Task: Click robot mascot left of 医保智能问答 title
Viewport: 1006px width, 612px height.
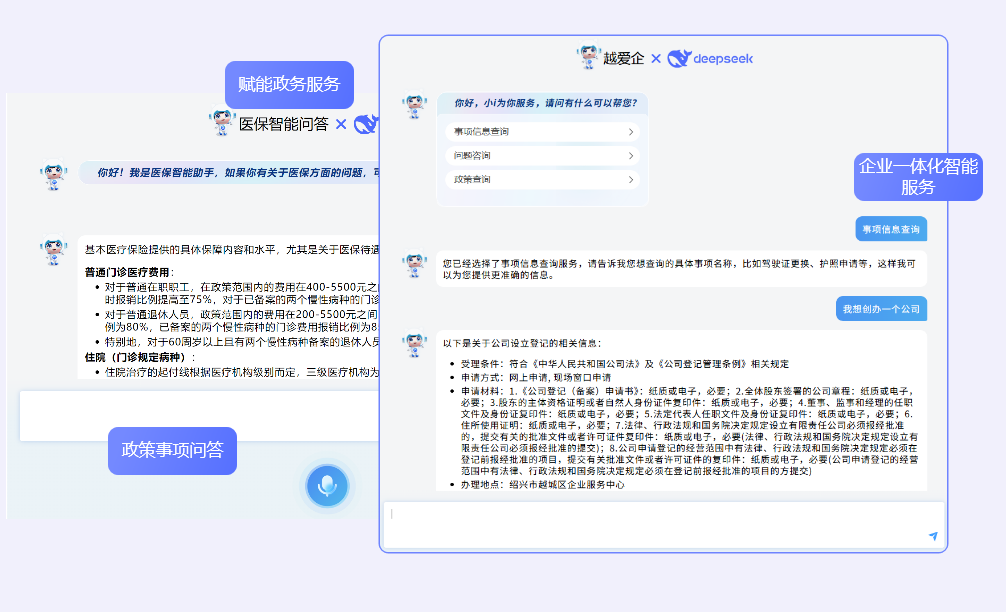Action: (221, 123)
